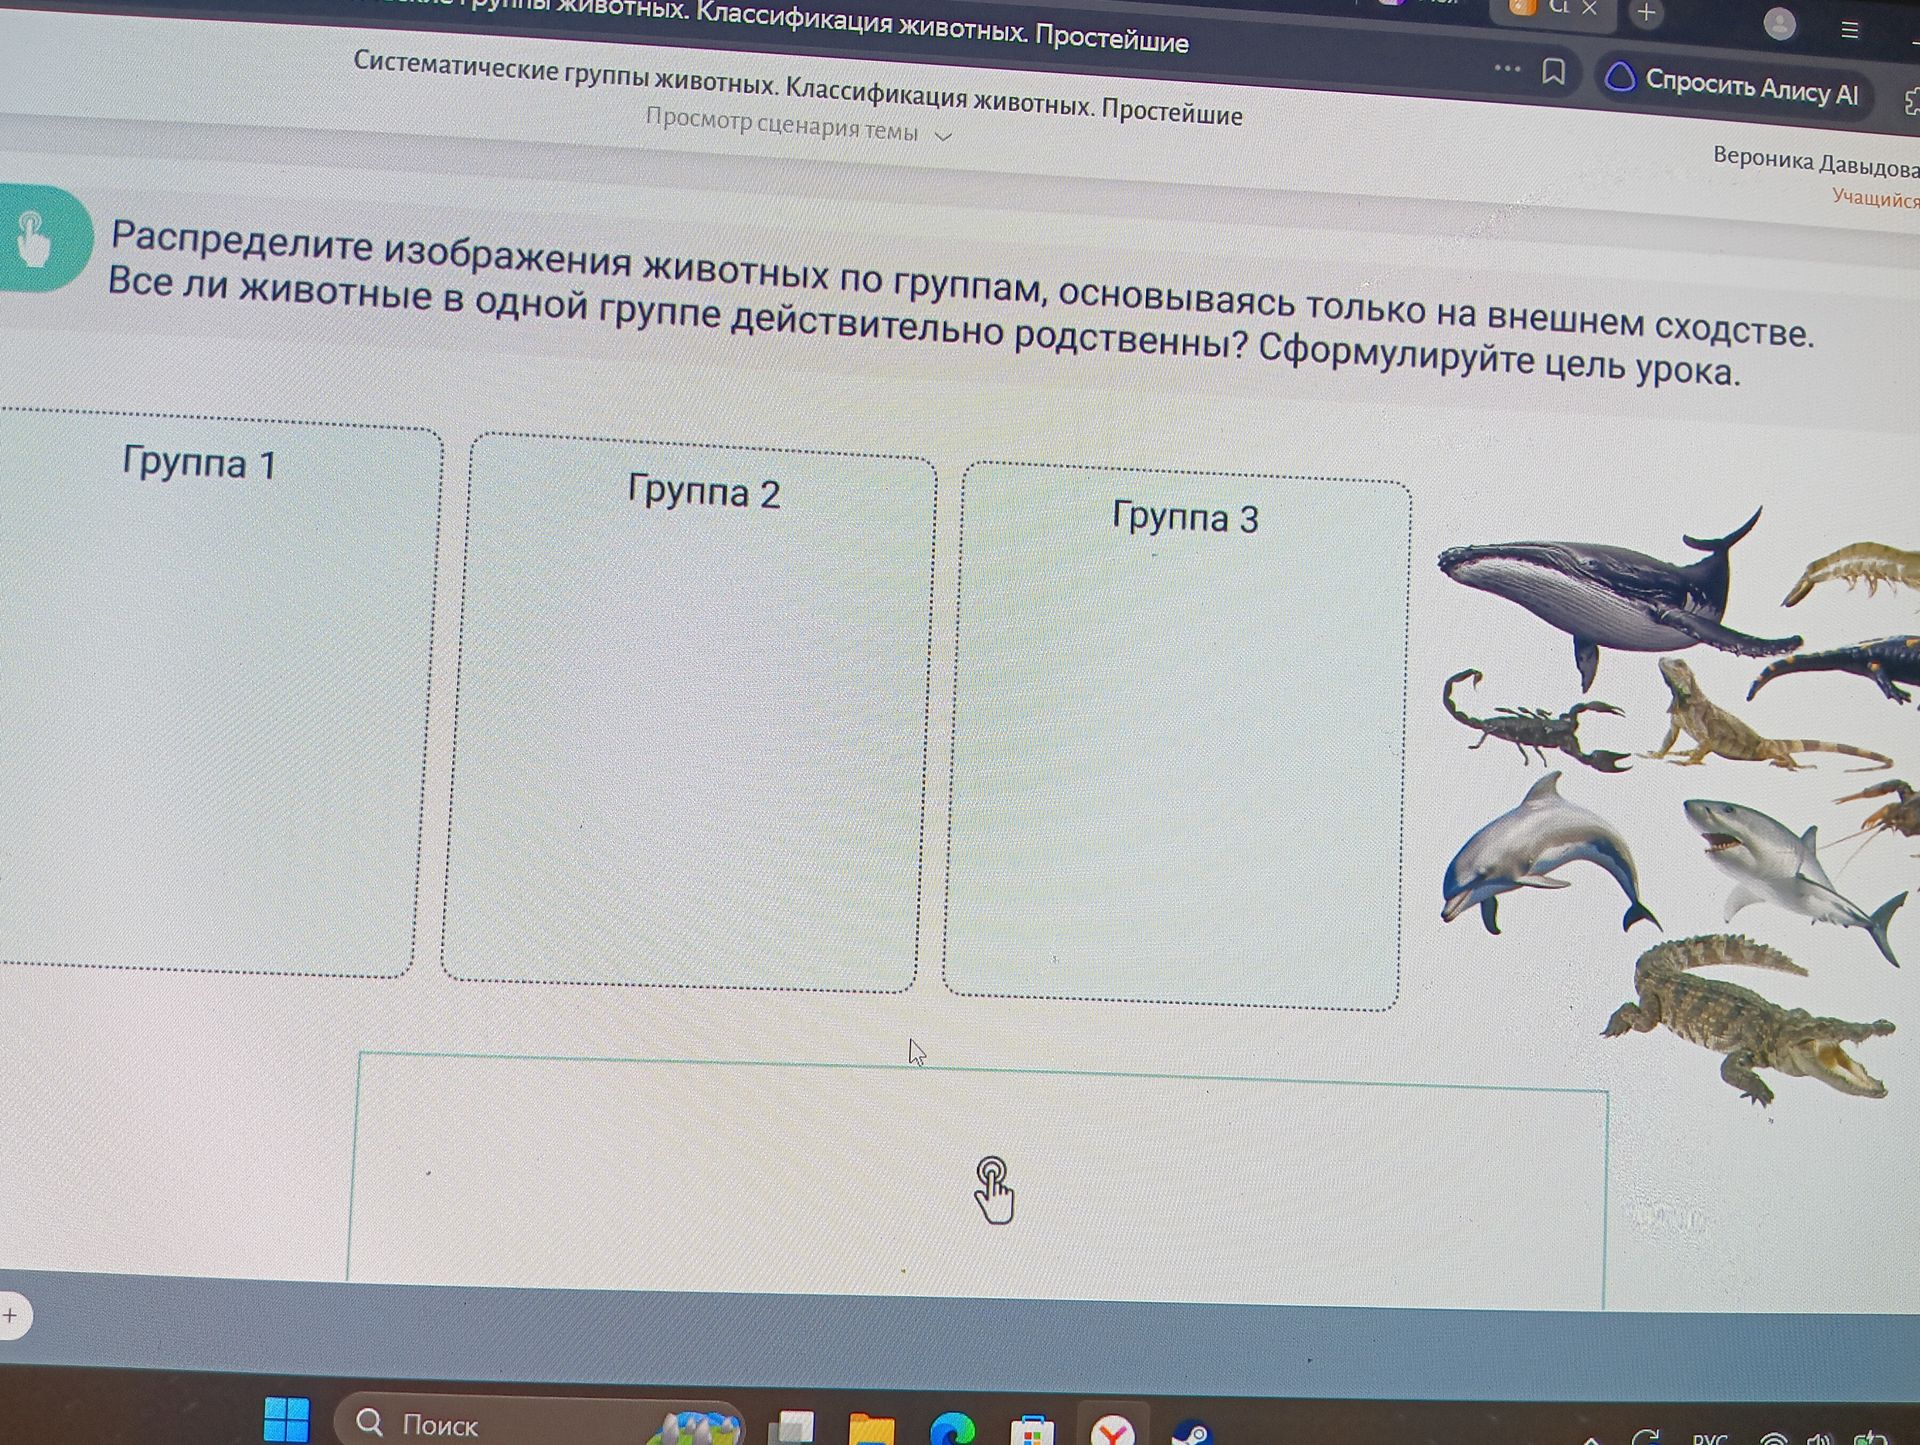Click the taskbar Поиск search box

(540, 1422)
